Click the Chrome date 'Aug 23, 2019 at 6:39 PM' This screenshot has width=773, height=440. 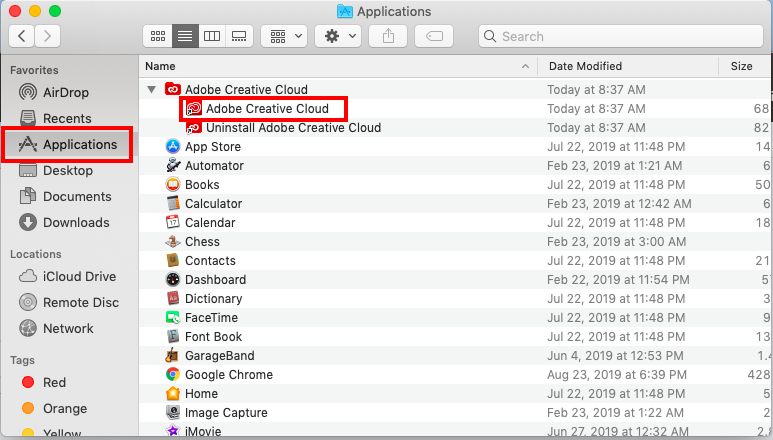point(616,375)
